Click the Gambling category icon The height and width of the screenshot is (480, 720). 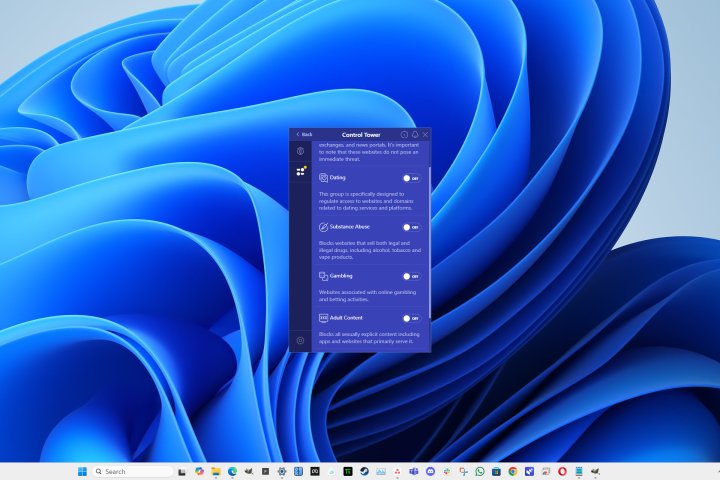click(324, 276)
